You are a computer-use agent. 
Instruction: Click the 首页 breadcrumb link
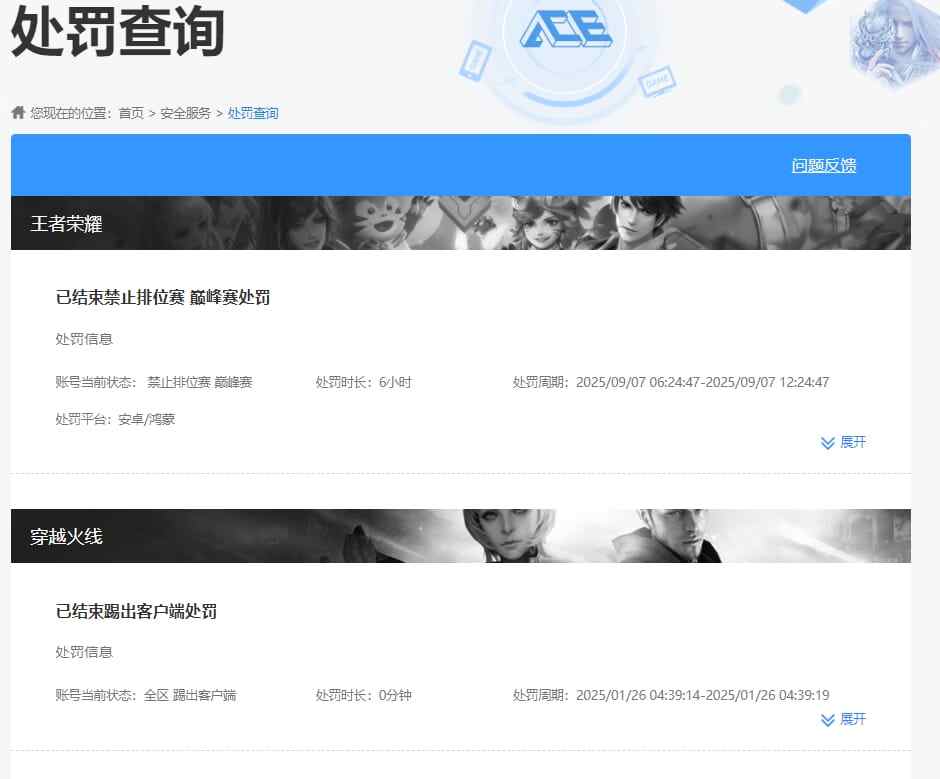[135, 112]
